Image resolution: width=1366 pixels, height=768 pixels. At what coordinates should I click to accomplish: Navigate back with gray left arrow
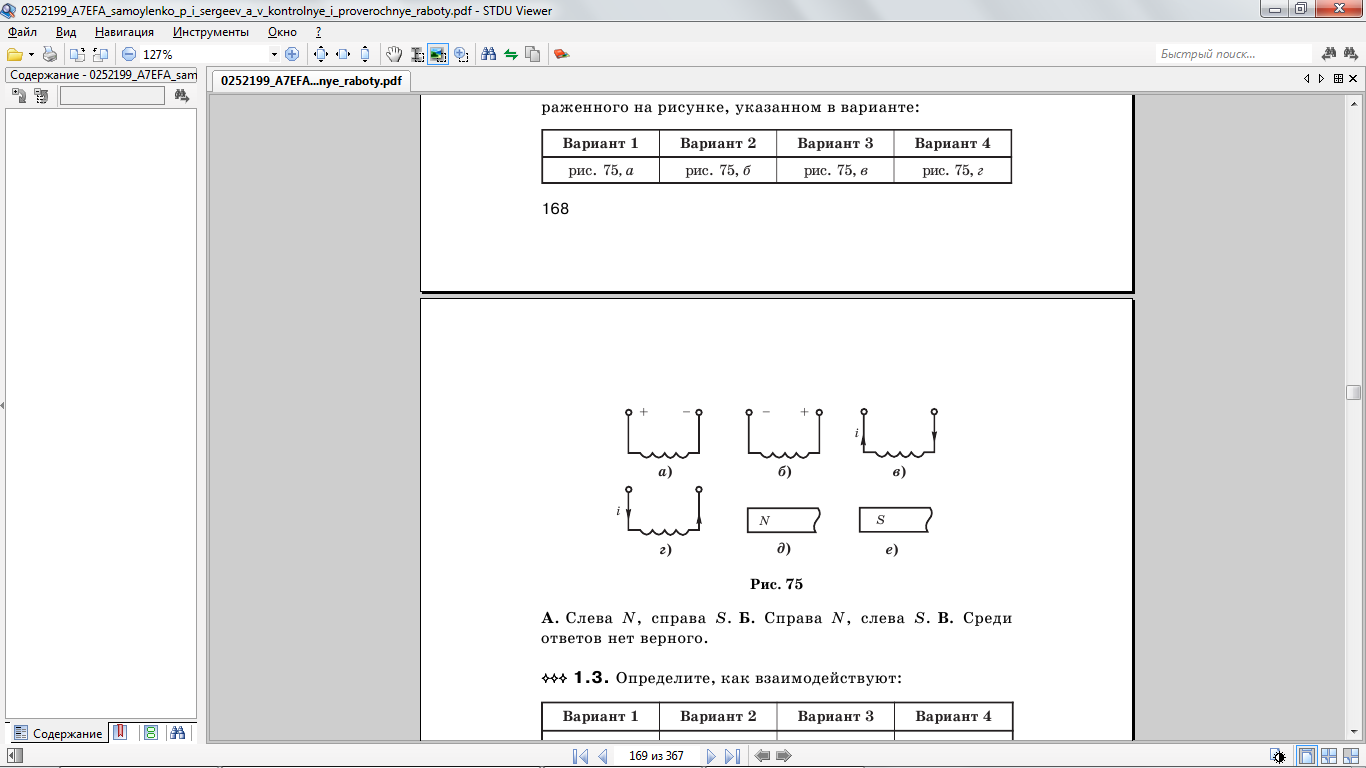pyautogui.click(x=762, y=756)
